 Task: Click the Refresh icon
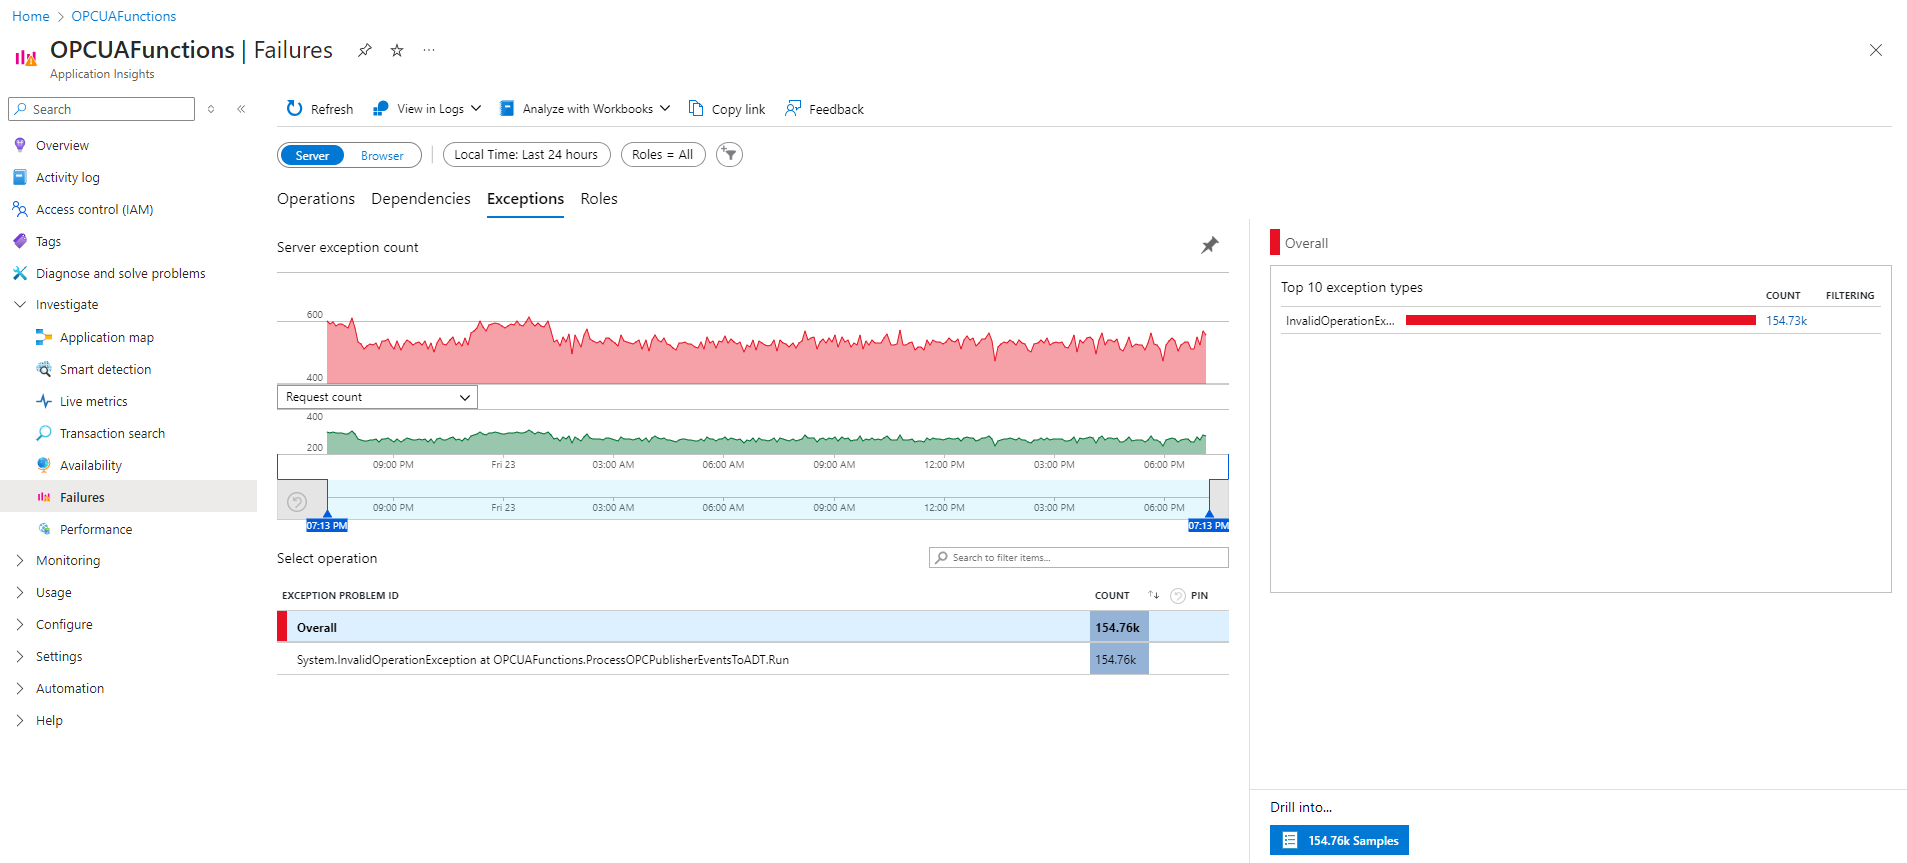coord(294,108)
